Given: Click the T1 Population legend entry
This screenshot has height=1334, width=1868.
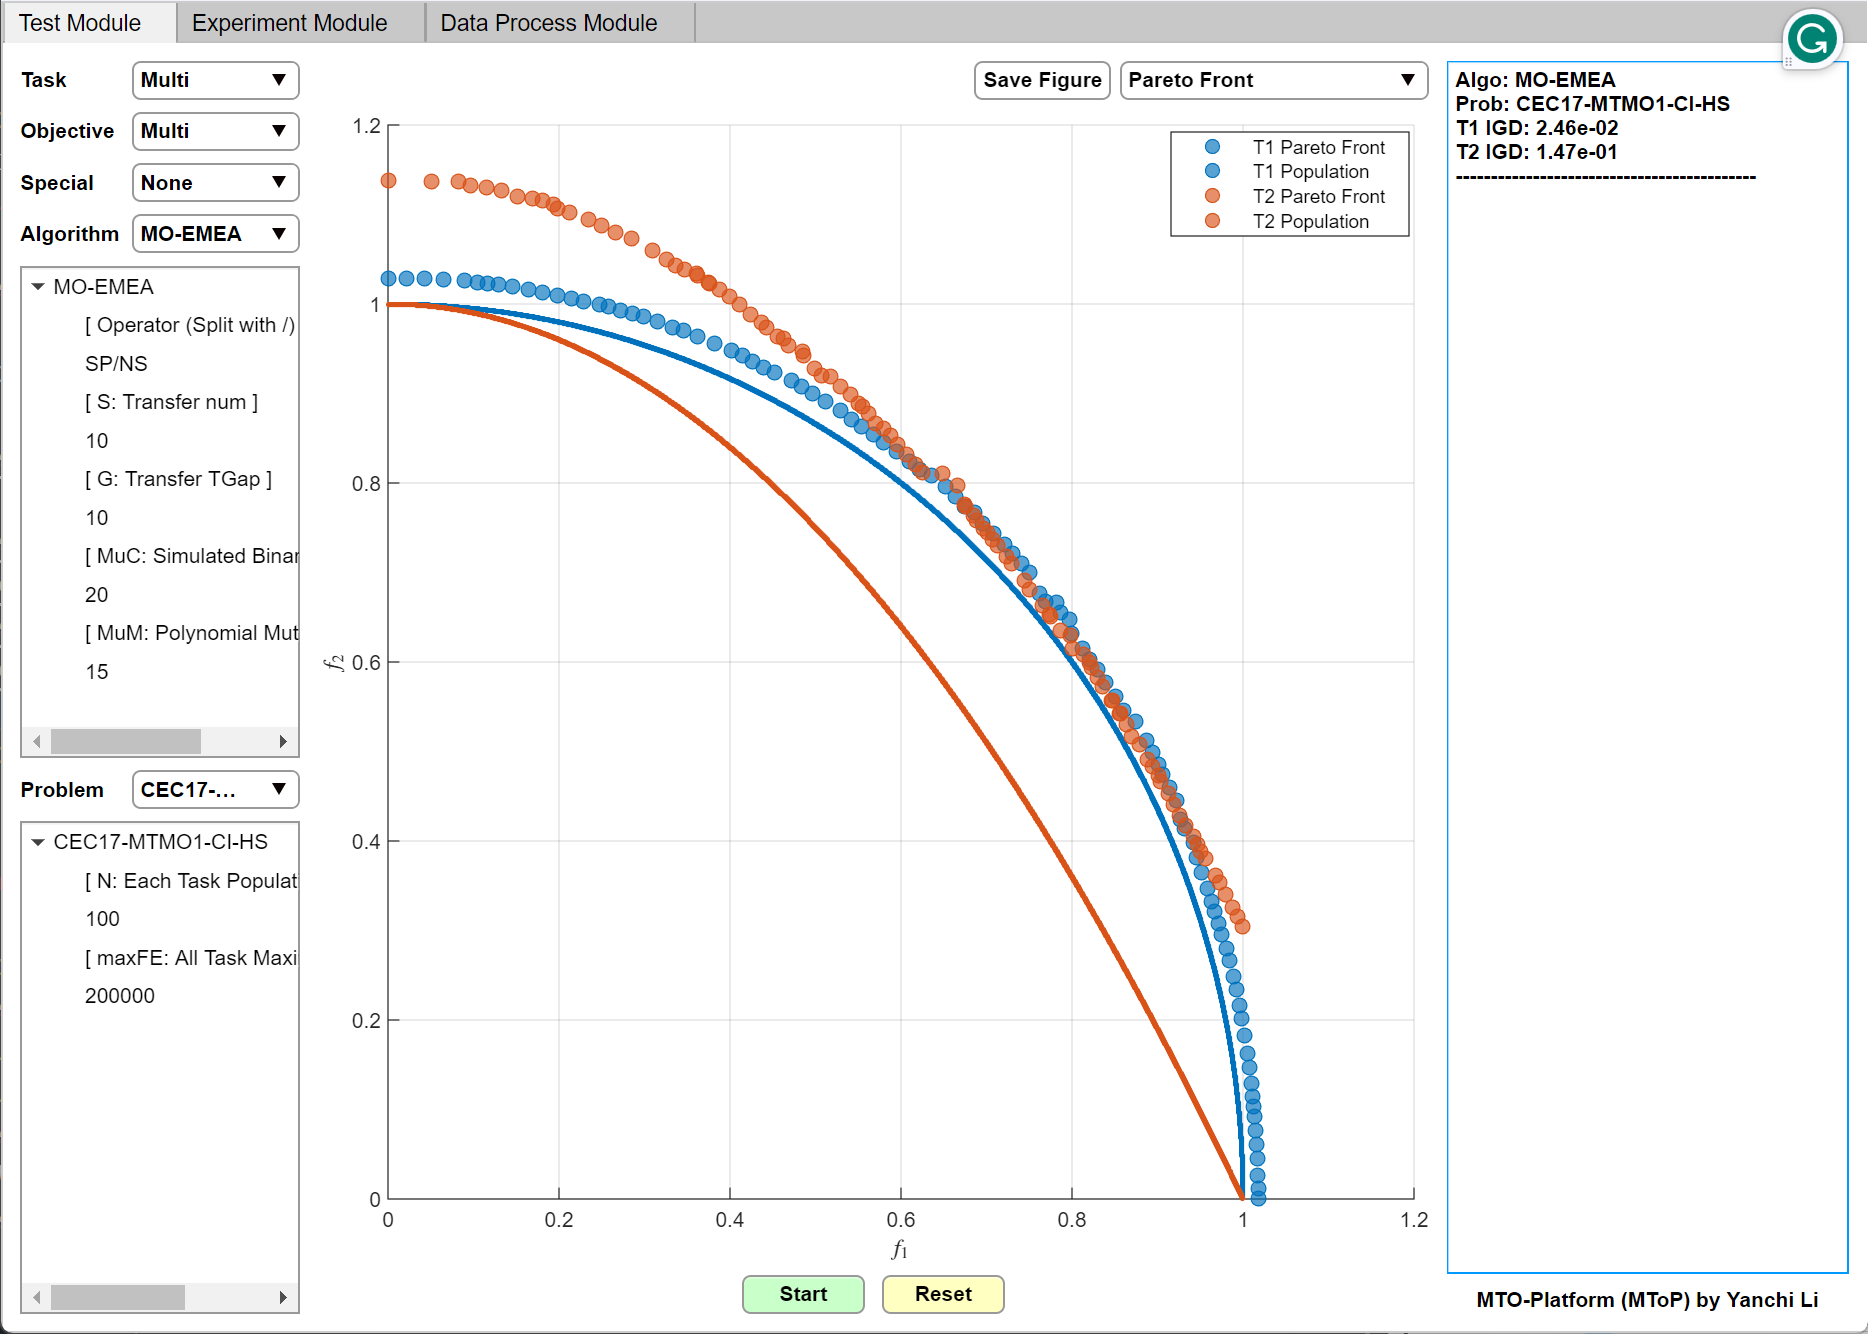Looking at the screenshot, I should [1311, 172].
